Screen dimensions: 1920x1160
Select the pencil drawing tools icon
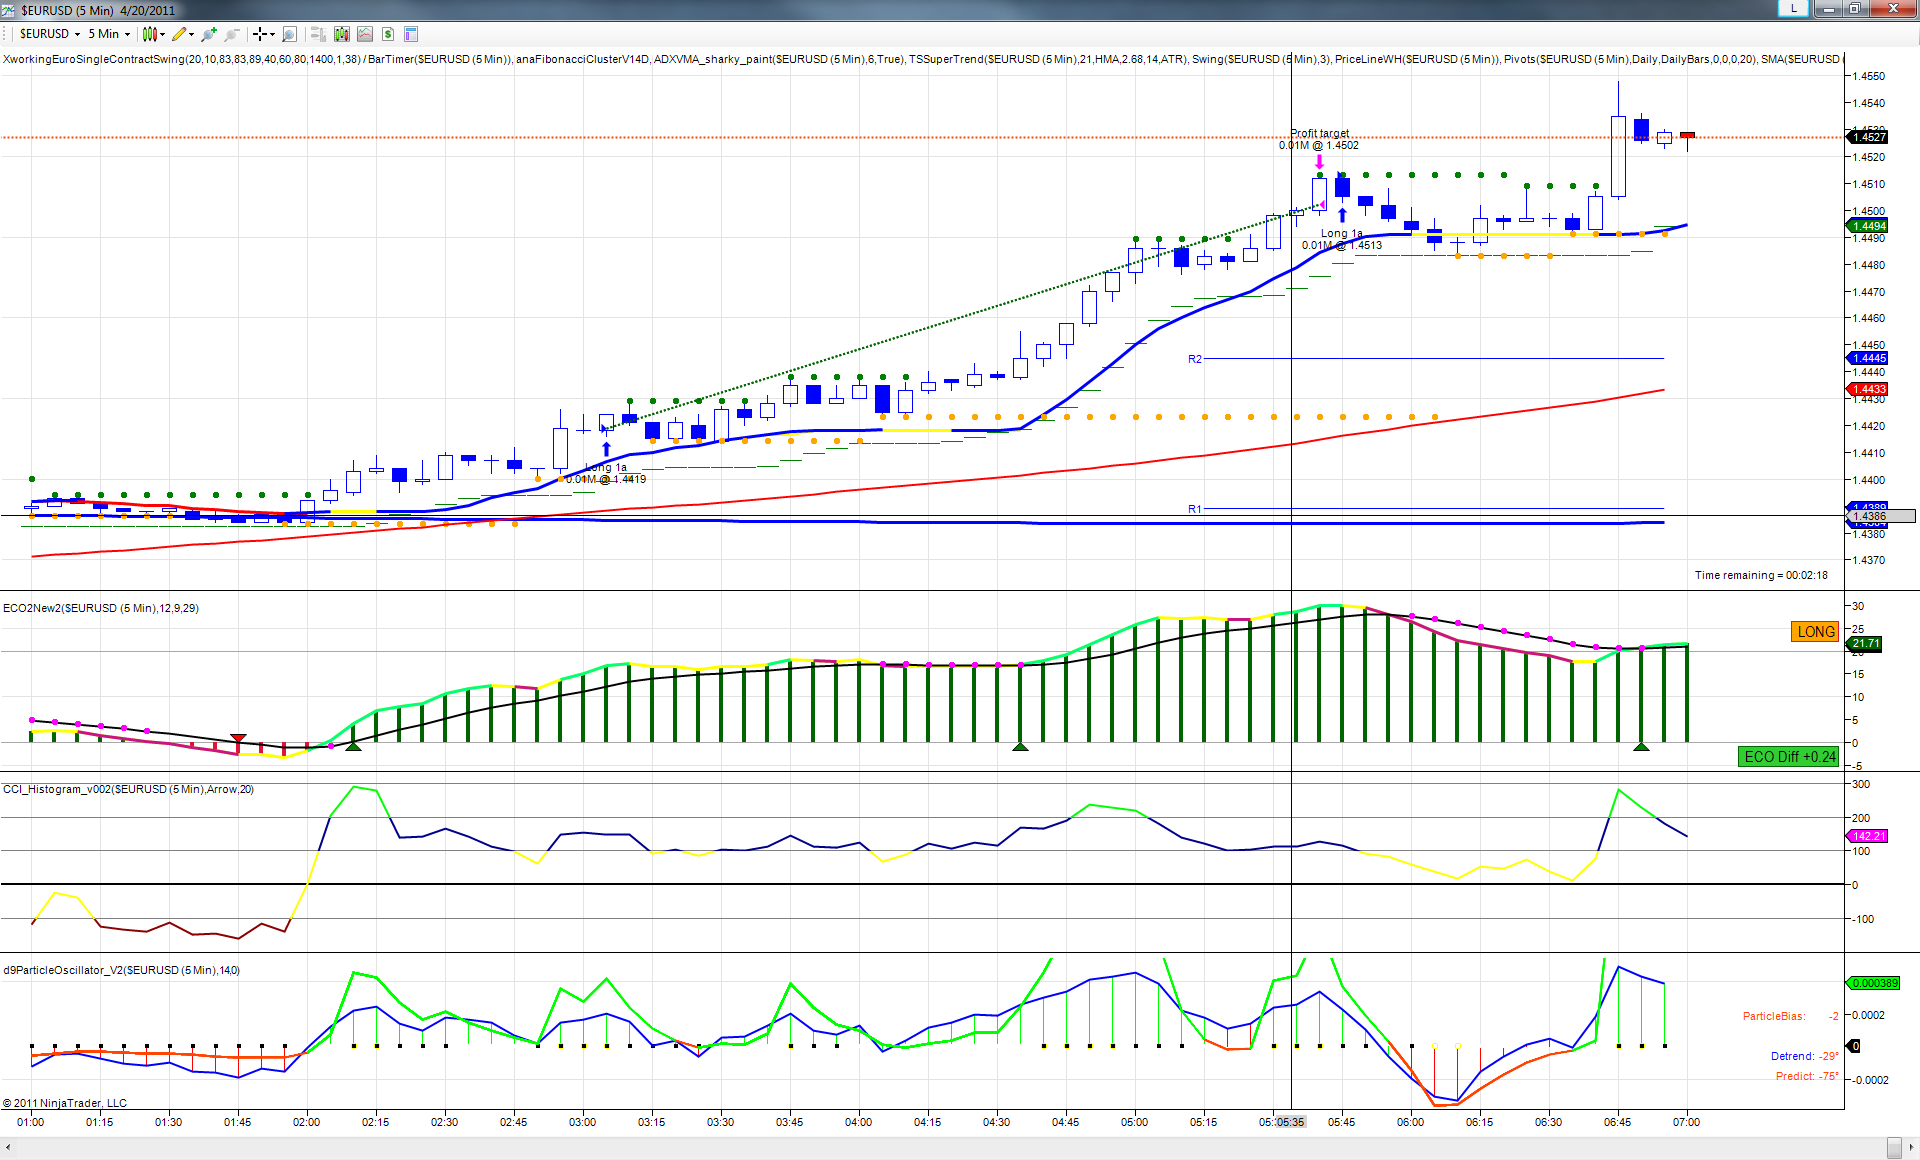pos(178,34)
